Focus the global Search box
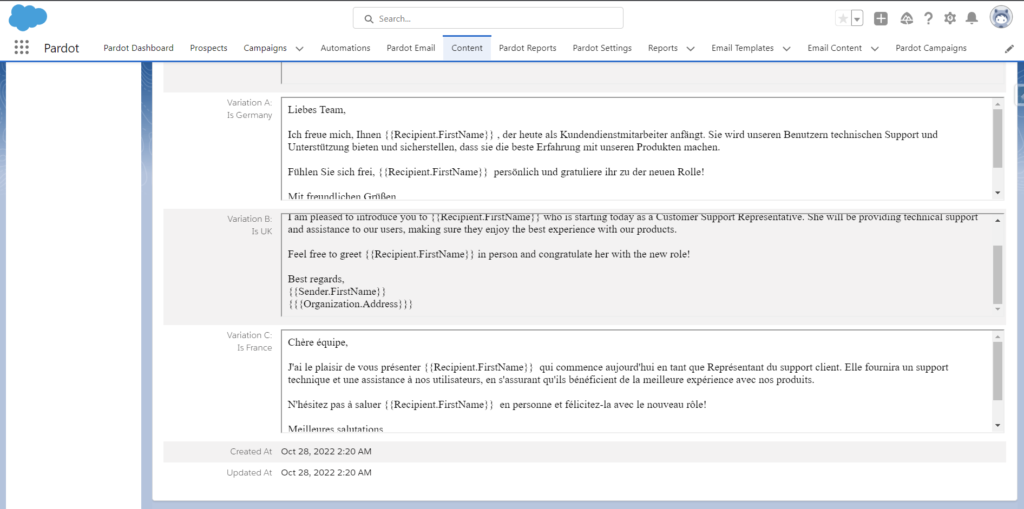Viewport: 1024px width, 509px height. click(x=488, y=19)
